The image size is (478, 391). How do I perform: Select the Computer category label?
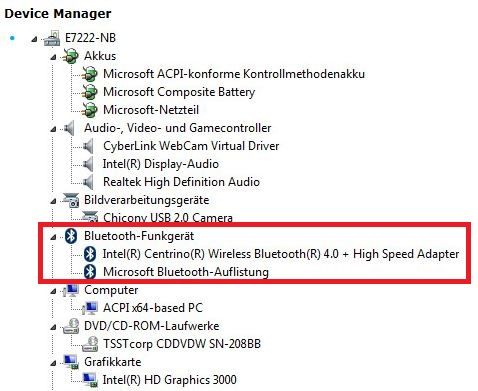click(x=111, y=290)
